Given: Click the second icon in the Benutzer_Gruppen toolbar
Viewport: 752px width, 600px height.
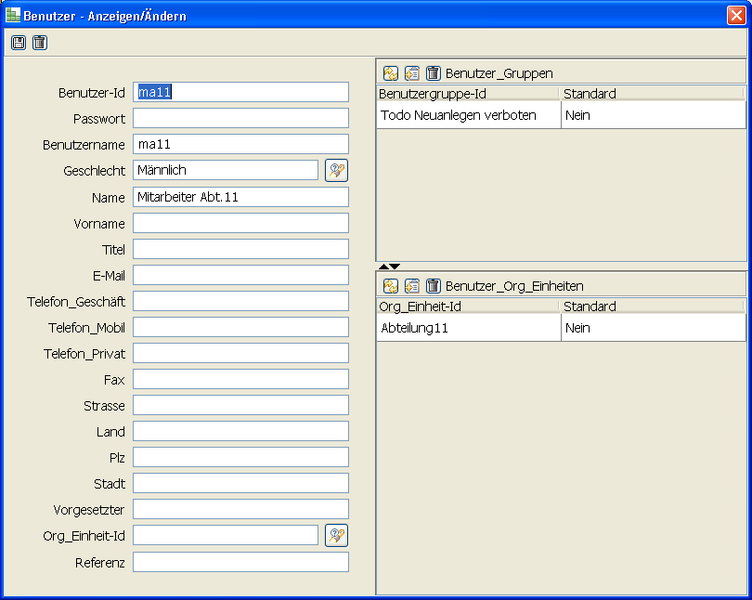Looking at the screenshot, I should [412, 73].
